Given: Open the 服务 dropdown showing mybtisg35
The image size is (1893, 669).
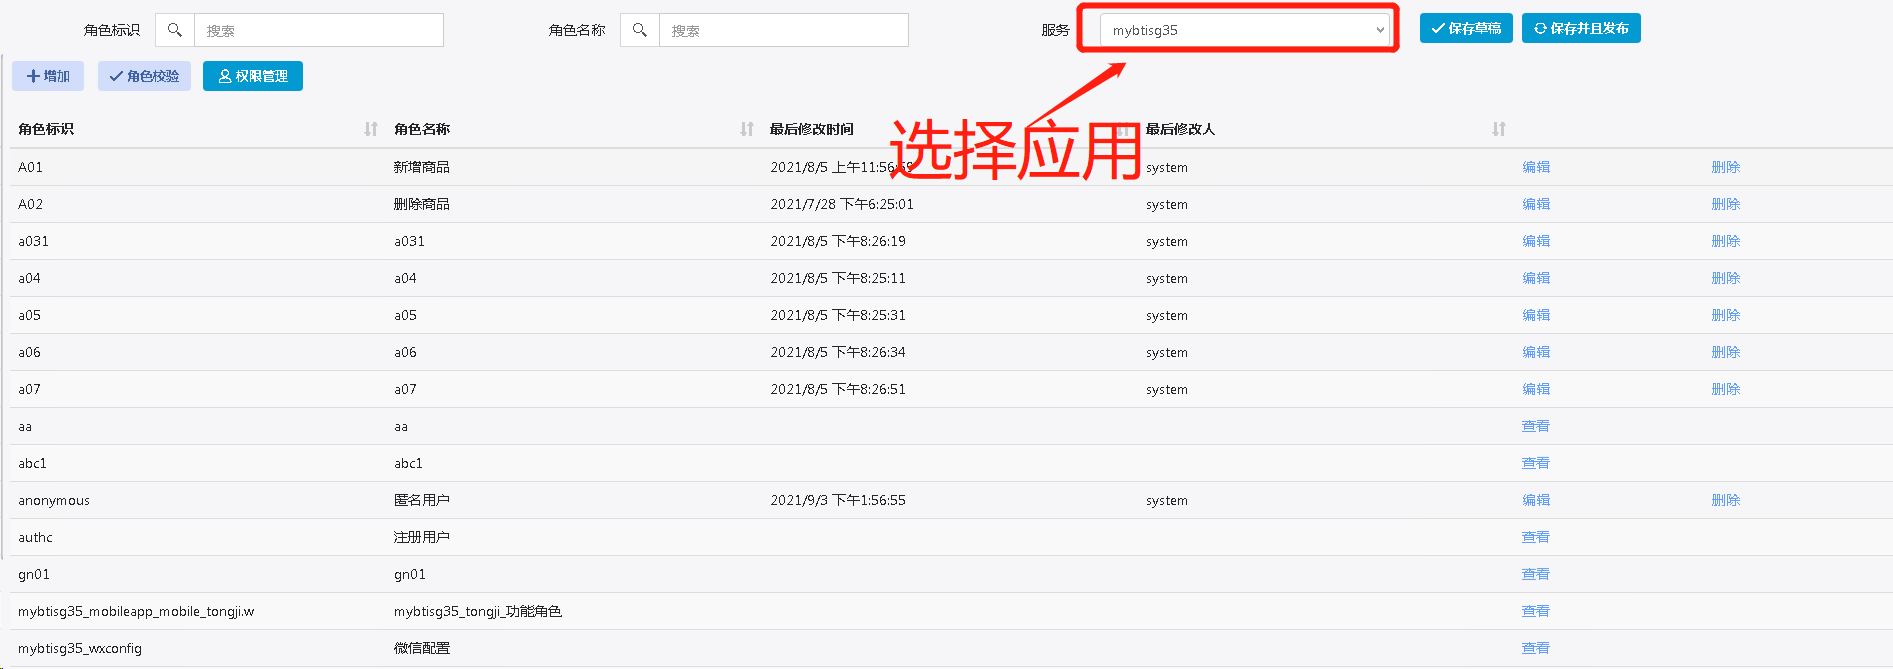Looking at the screenshot, I should click(1245, 30).
